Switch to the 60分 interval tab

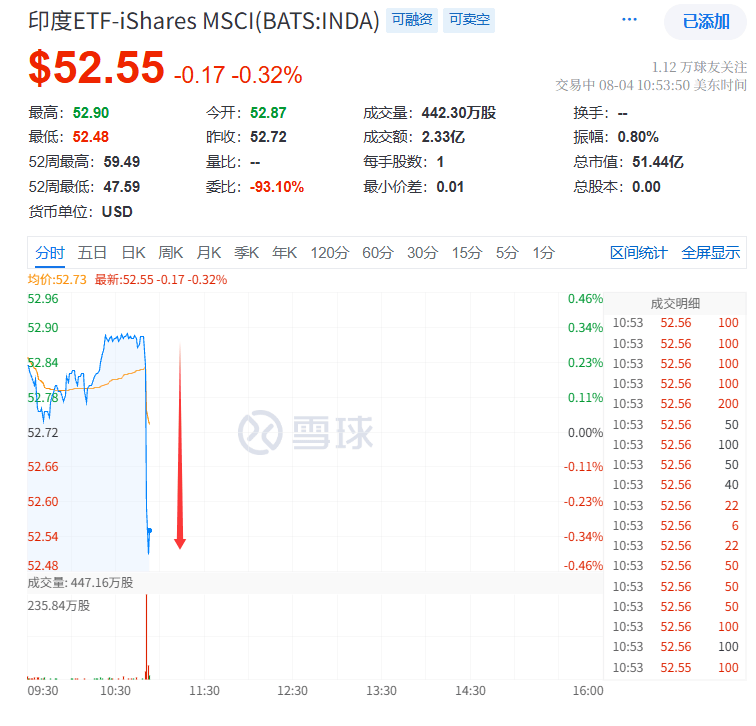pyautogui.click(x=378, y=253)
